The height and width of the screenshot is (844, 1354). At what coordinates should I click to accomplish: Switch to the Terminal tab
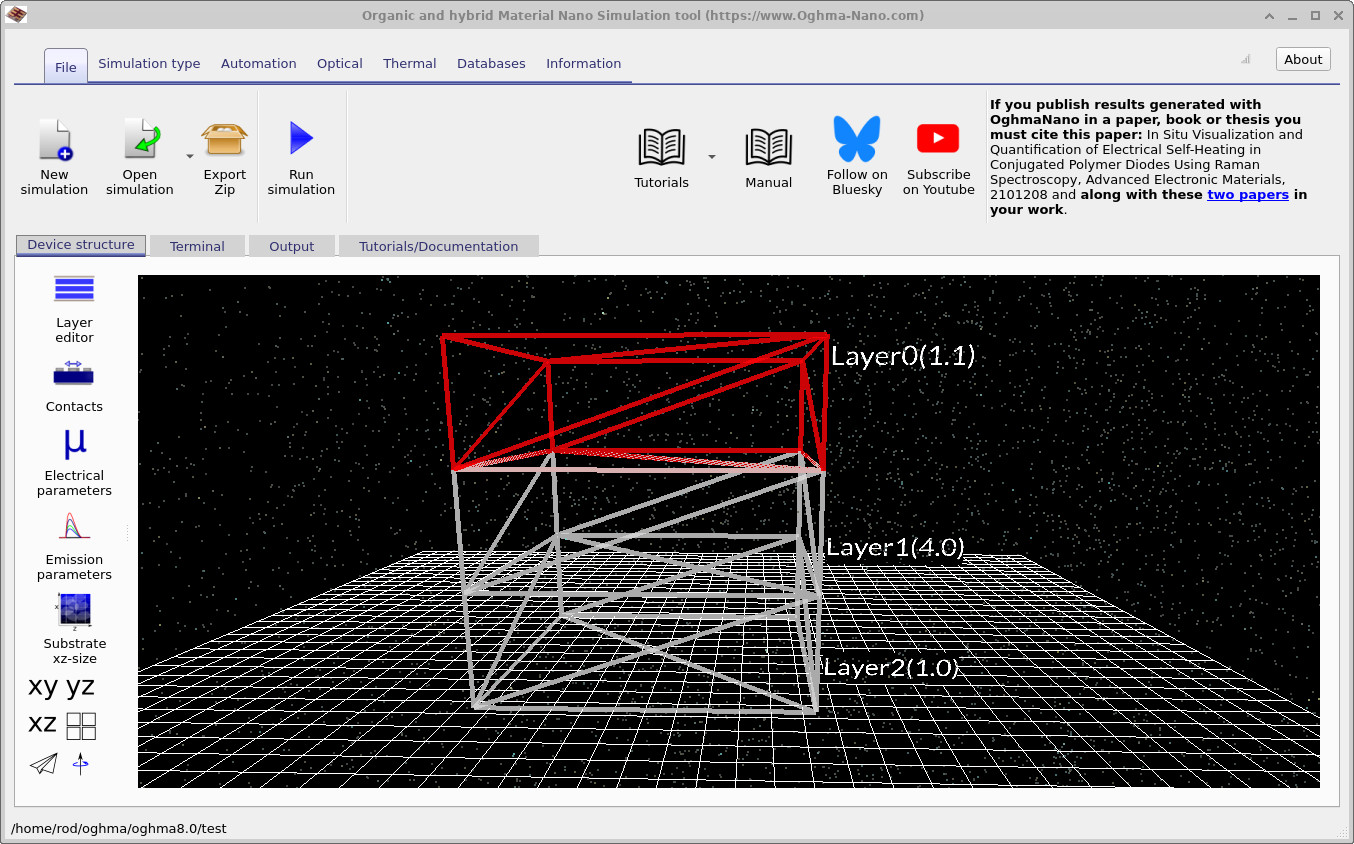197,246
